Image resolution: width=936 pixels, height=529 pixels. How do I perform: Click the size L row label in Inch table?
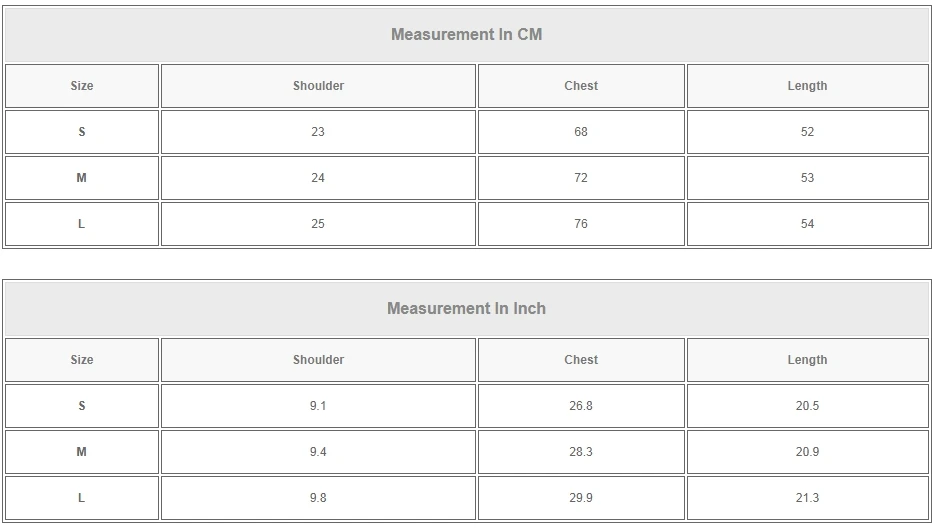coord(82,498)
